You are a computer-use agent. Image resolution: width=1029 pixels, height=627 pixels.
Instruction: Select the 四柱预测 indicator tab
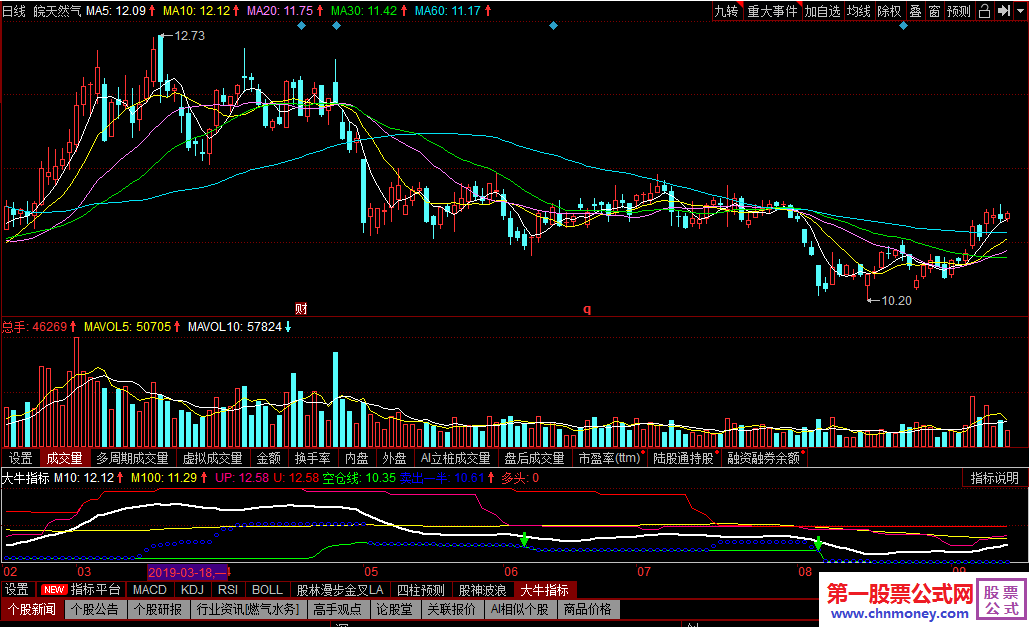[421, 590]
